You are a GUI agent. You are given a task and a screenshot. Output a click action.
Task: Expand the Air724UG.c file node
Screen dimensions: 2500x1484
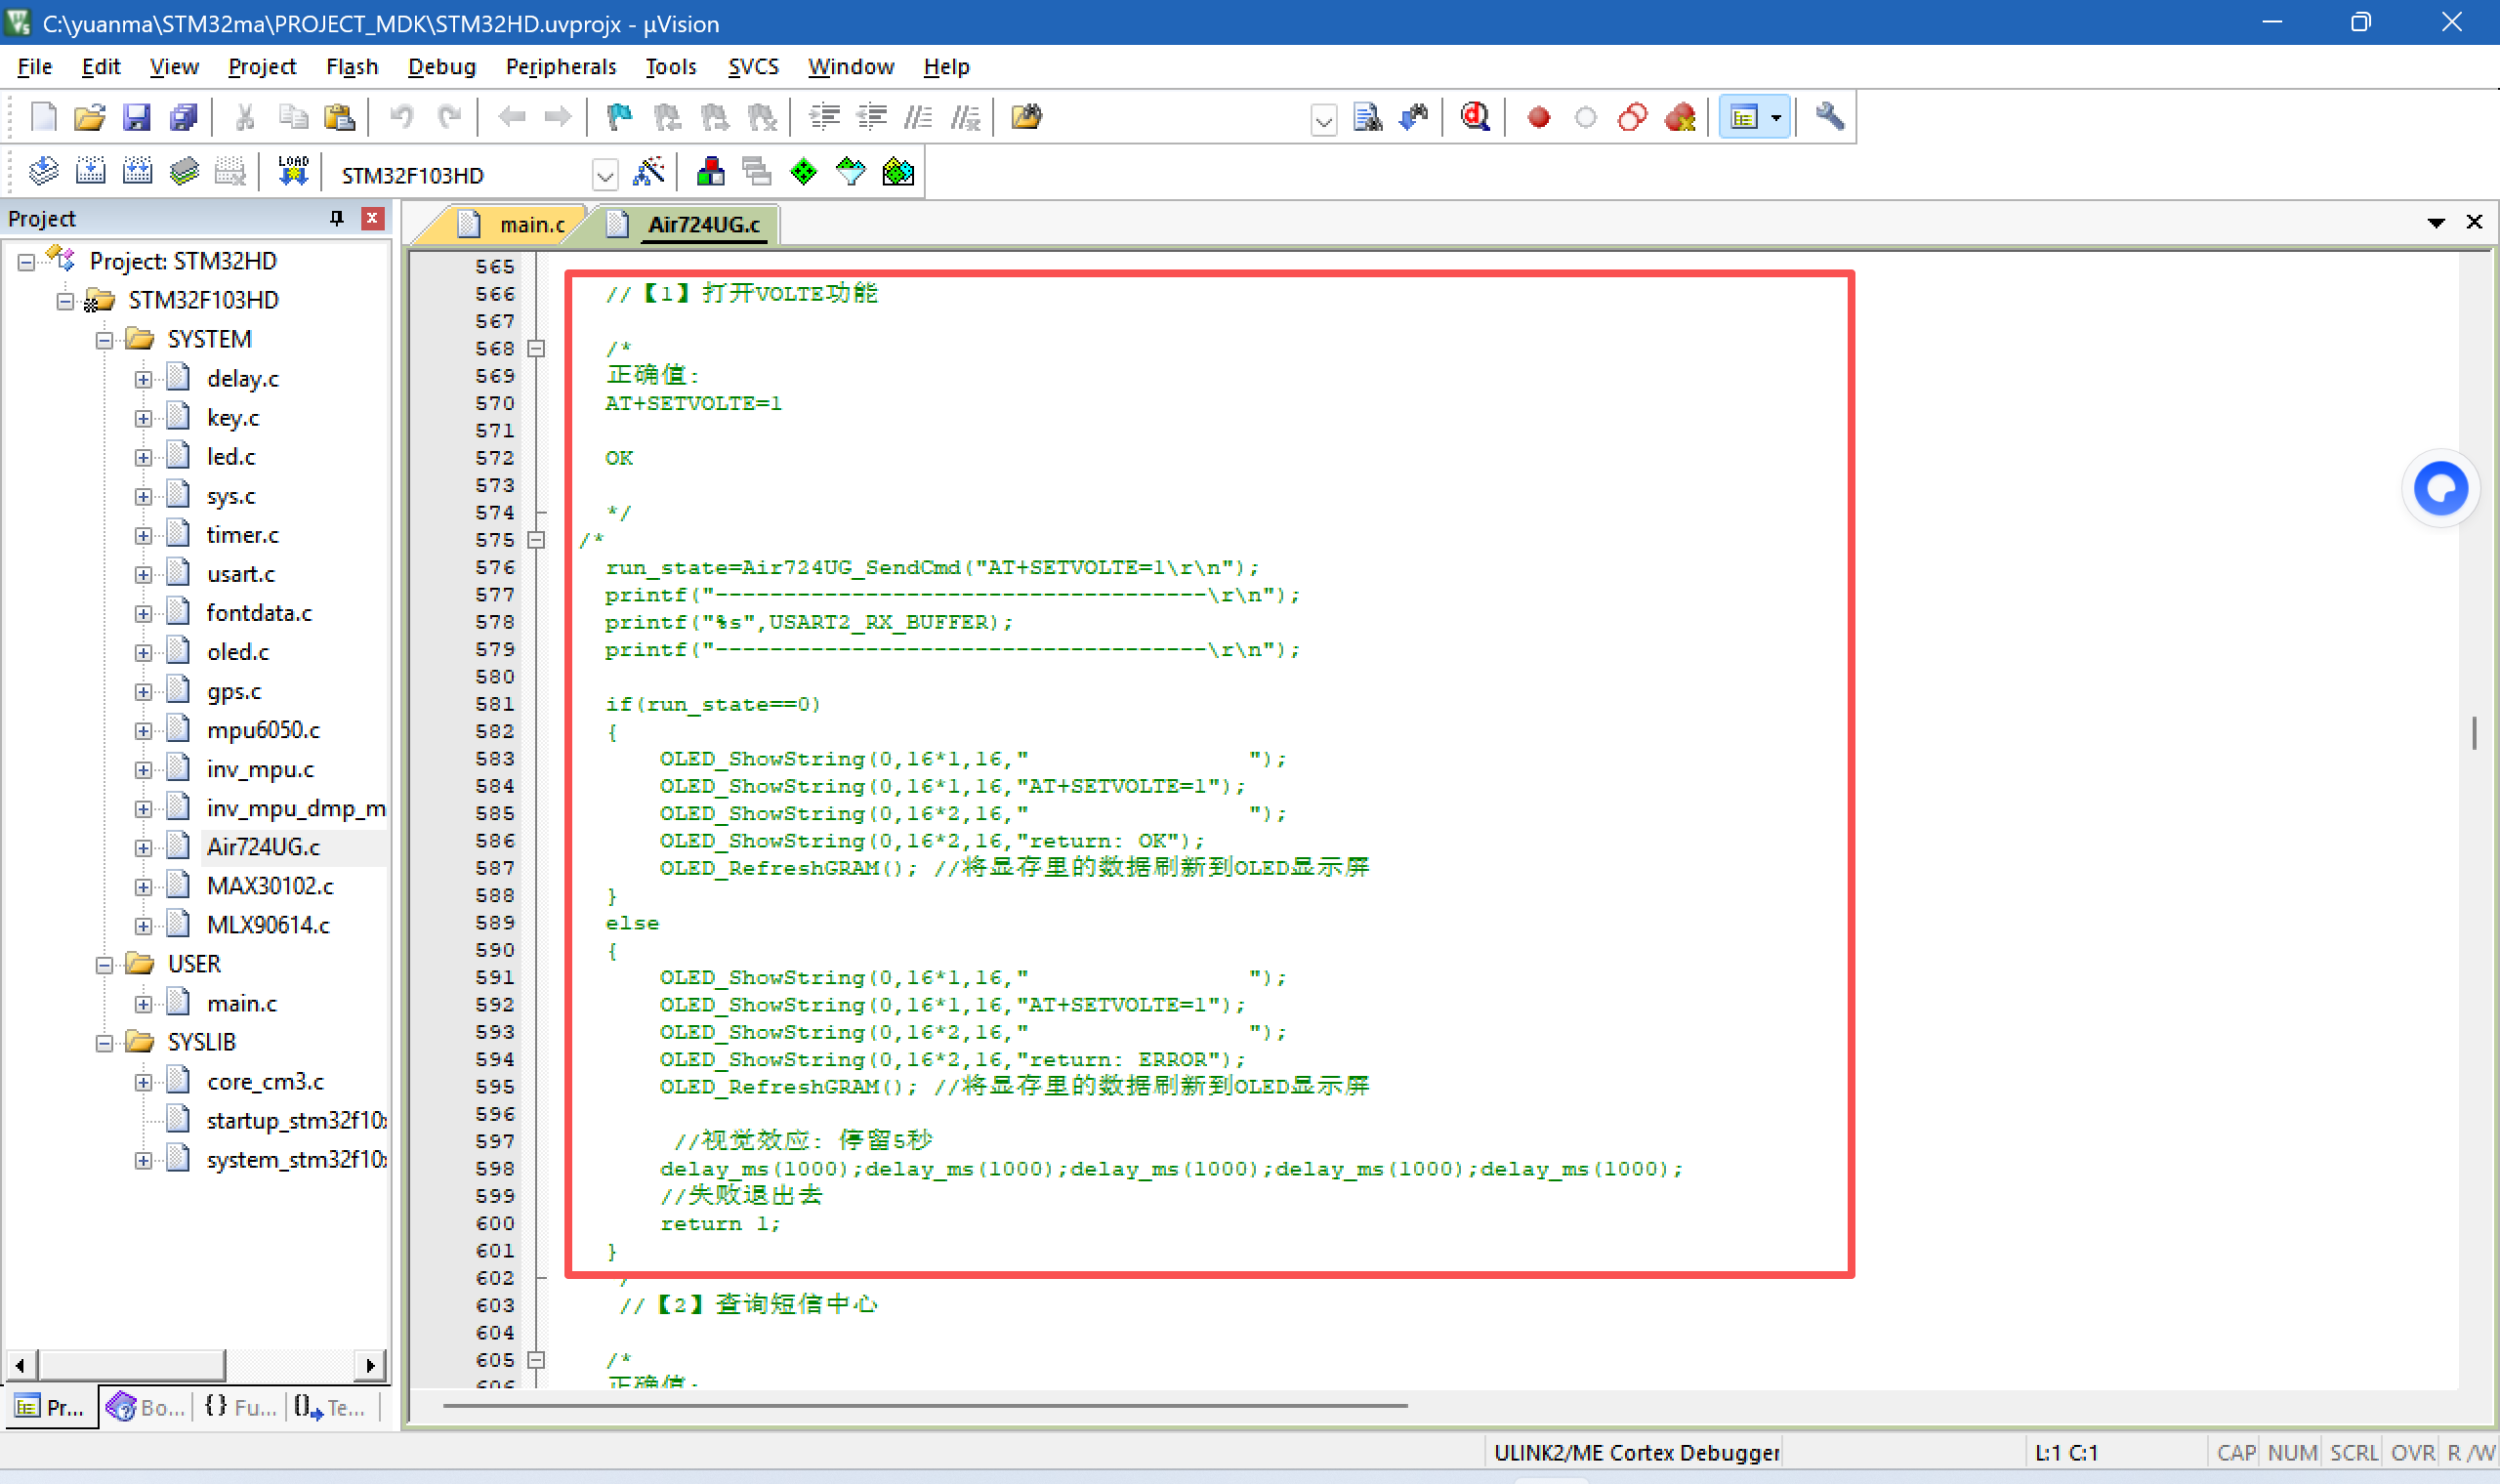[143, 848]
